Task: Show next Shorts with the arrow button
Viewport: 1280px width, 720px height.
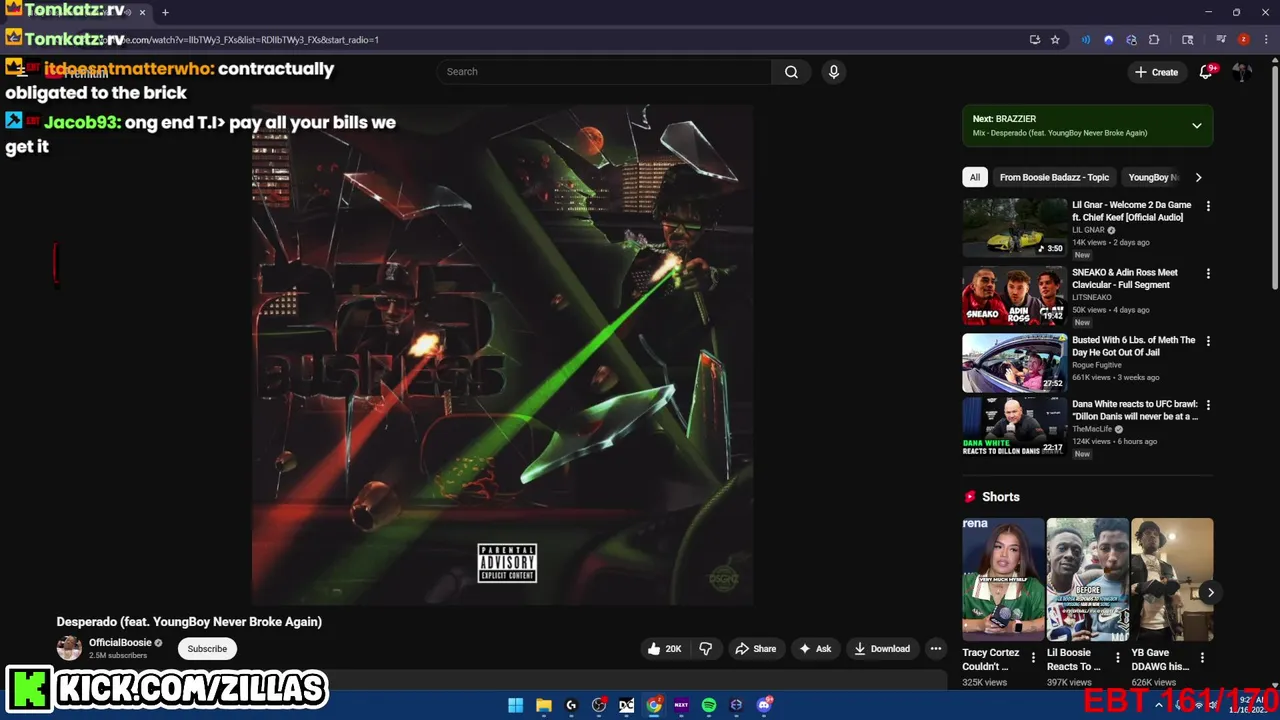Action: click(x=1210, y=592)
